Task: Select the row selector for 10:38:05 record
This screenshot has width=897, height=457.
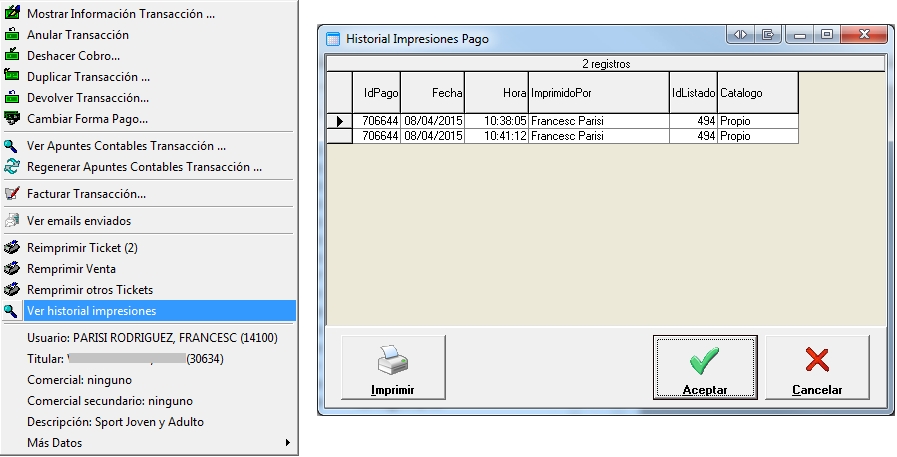Action: pyautogui.click(x=339, y=121)
